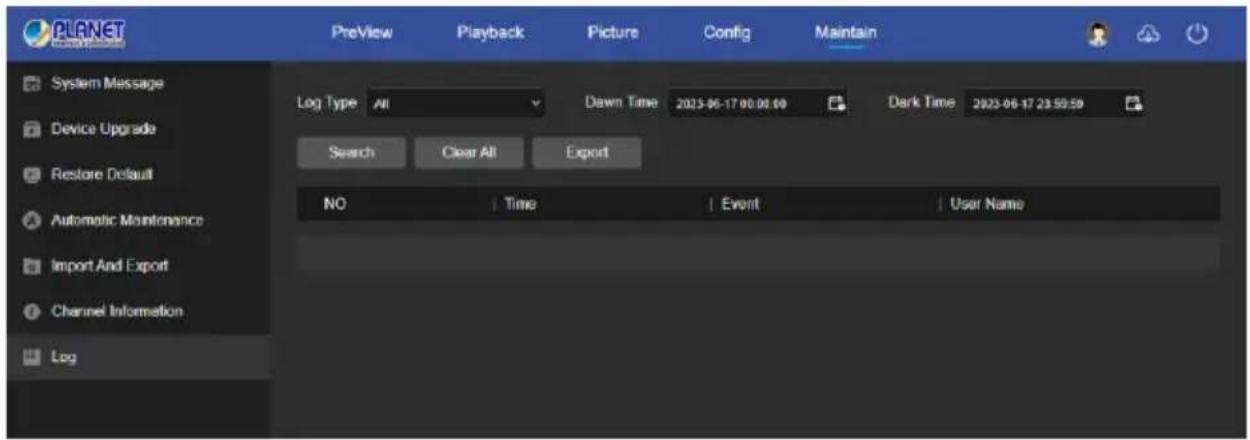Open the Dark Time calendar picker
This screenshot has width=1250, height=440.
1132,103
